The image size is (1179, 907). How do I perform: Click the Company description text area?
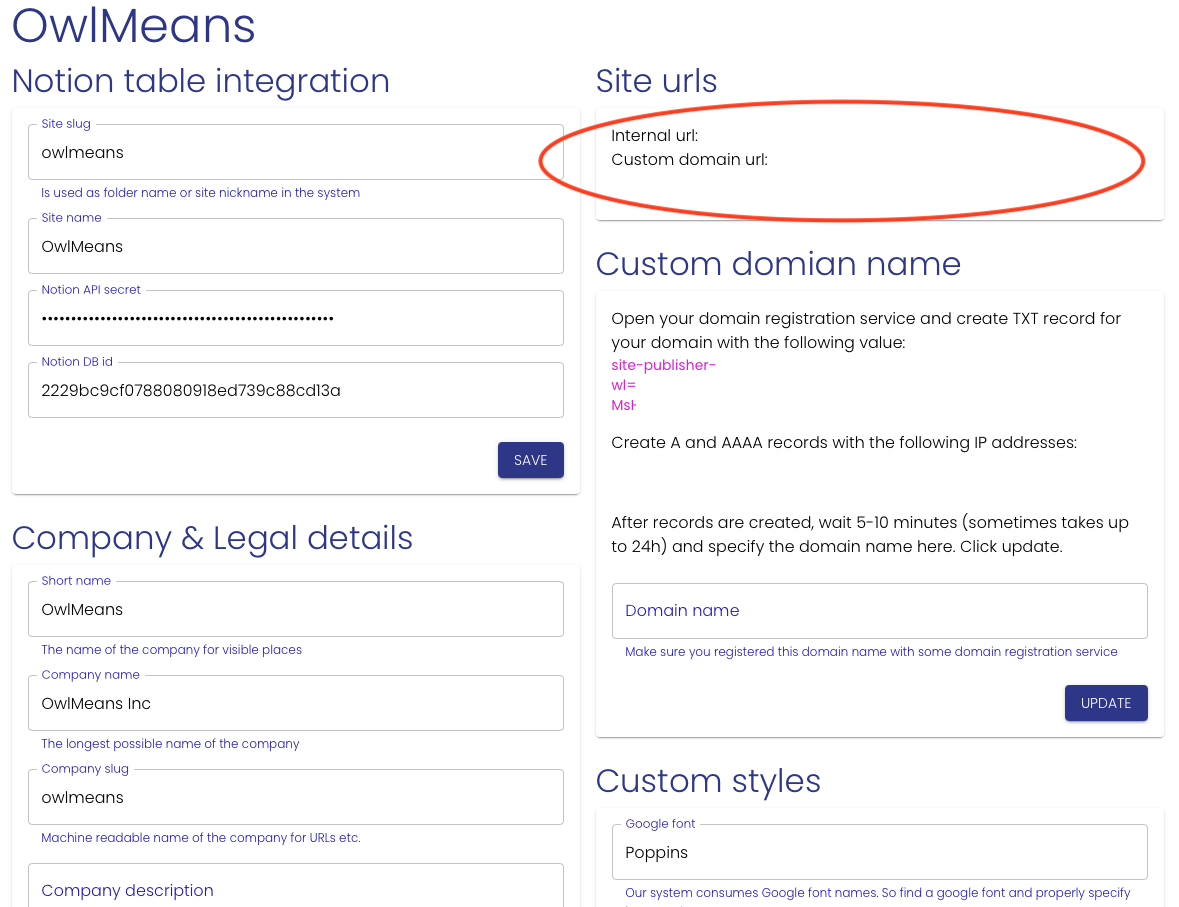[x=296, y=886]
